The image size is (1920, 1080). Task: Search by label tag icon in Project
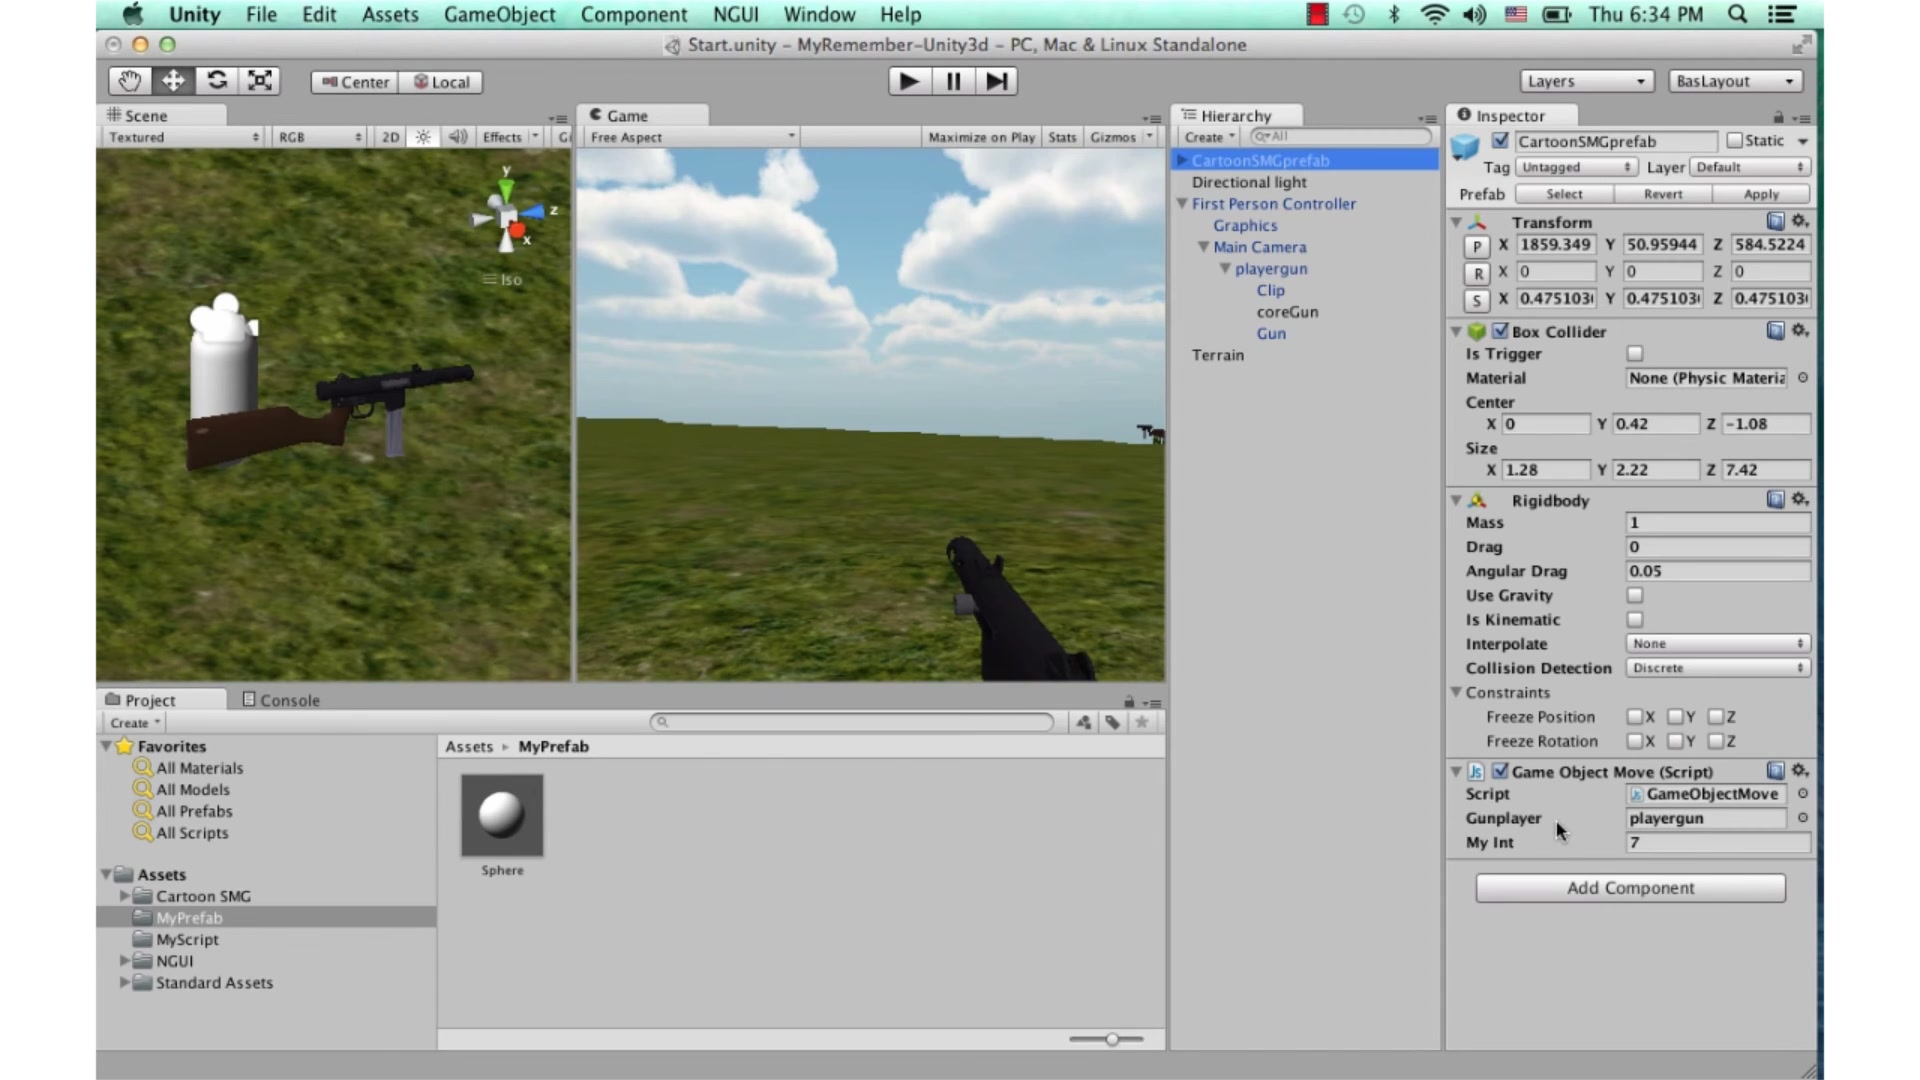(1112, 722)
